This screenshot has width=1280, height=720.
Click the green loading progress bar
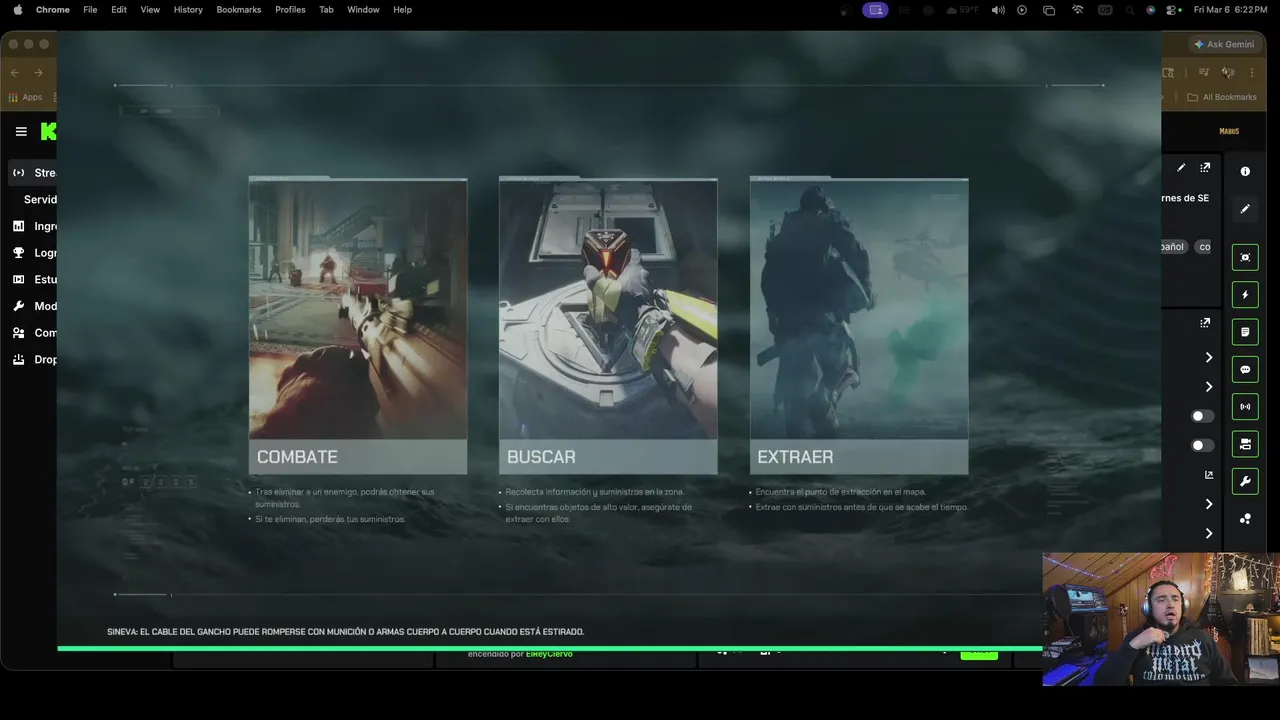click(550, 649)
